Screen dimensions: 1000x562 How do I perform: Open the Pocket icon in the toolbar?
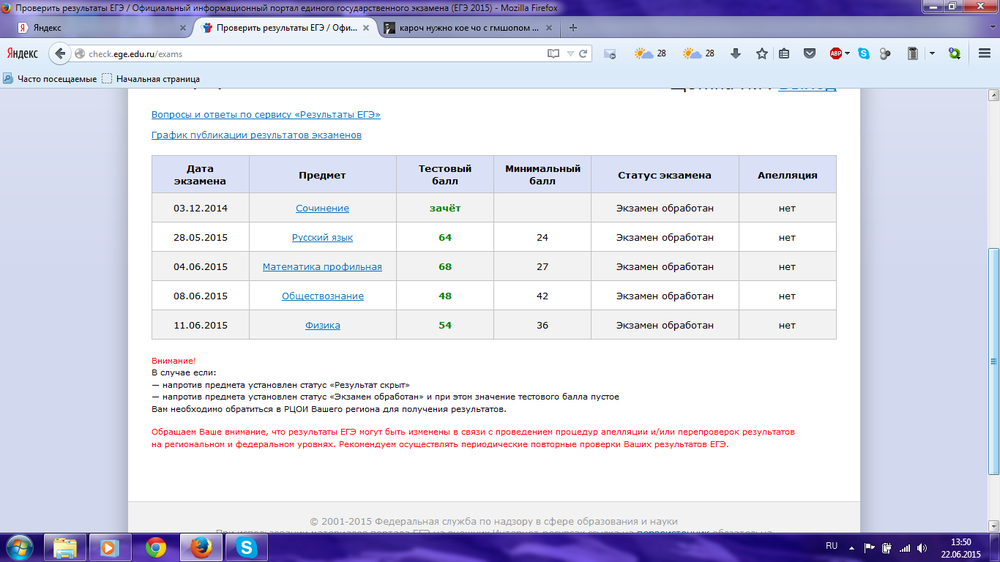tap(810, 53)
